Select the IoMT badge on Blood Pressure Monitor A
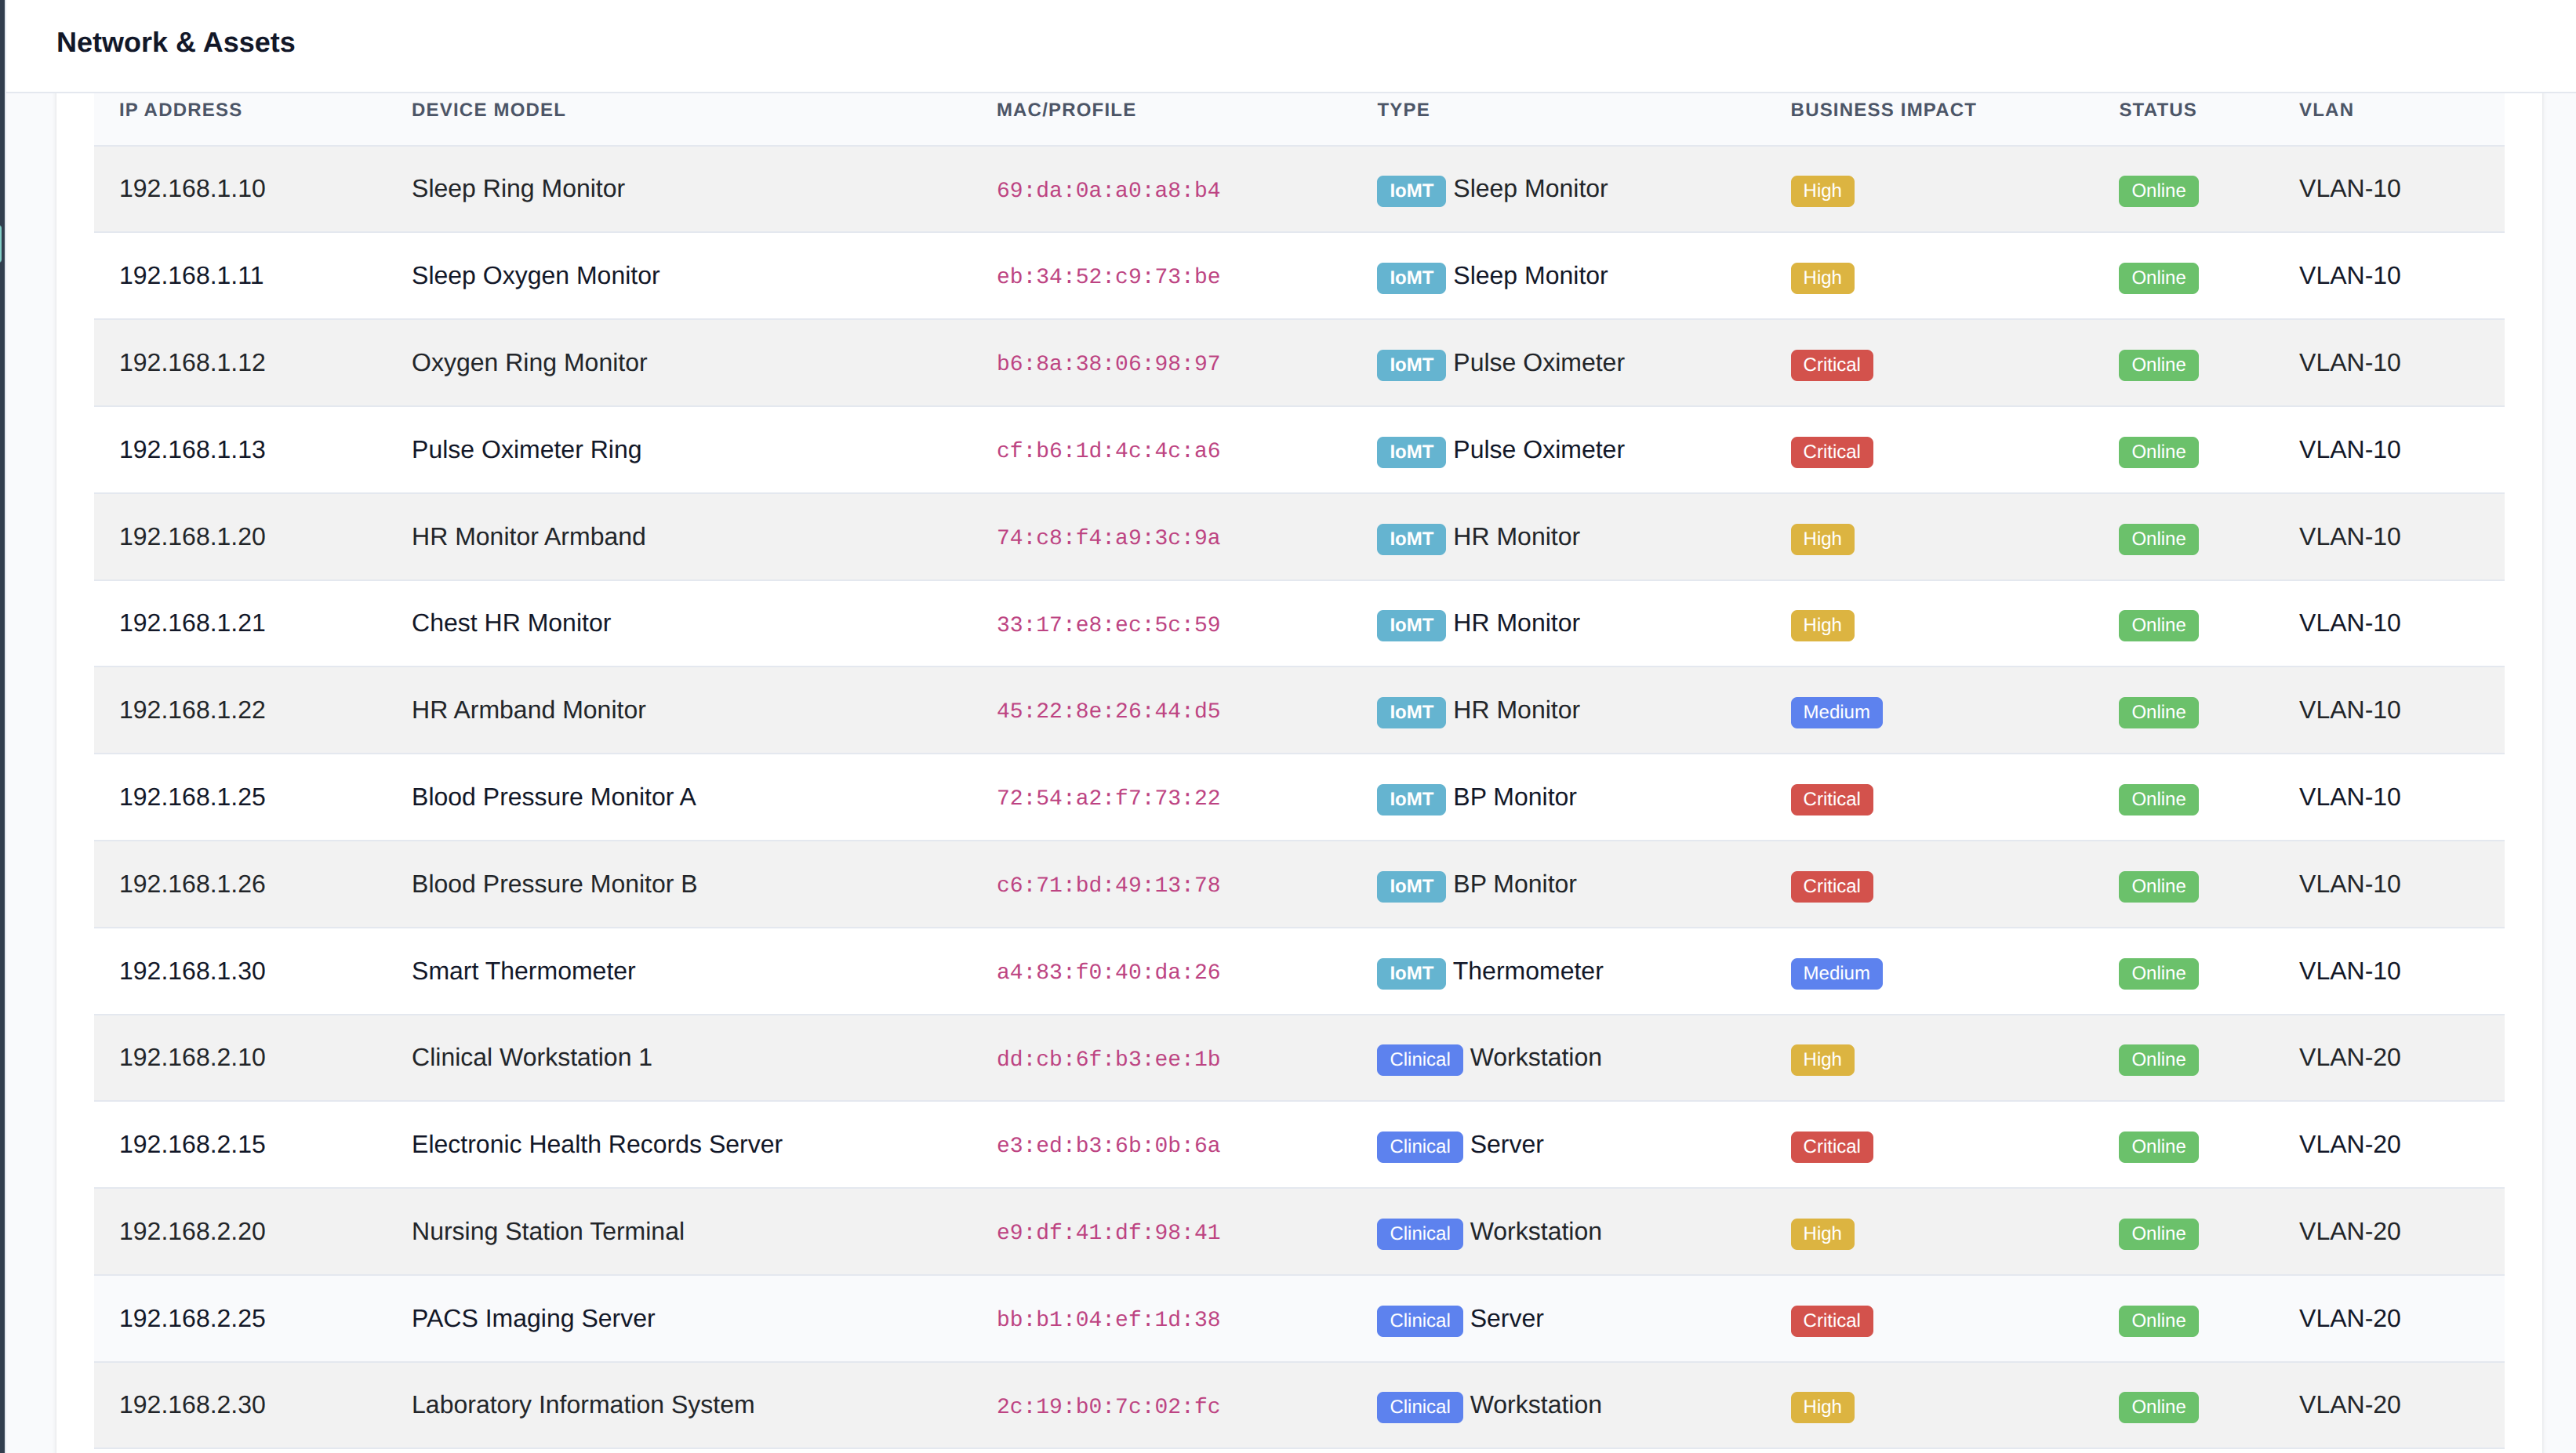 click(x=1410, y=799)
